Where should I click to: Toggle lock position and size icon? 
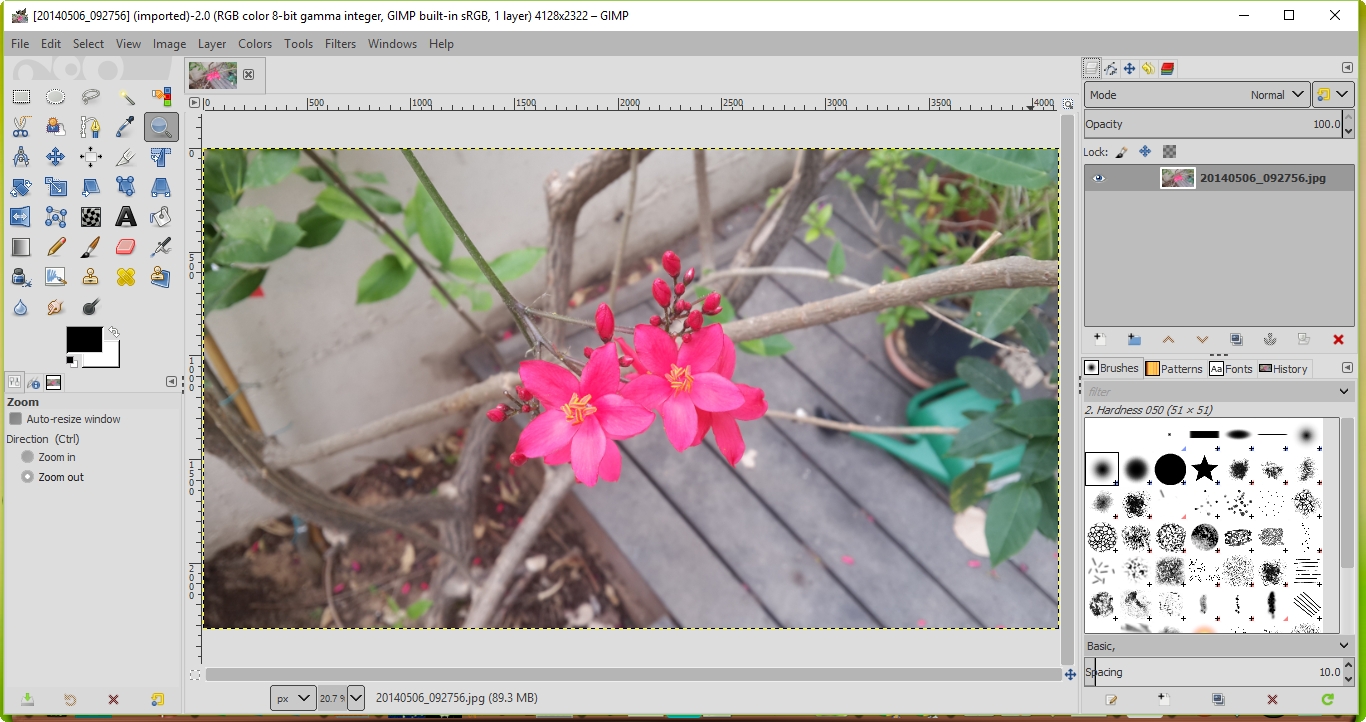1146,152
